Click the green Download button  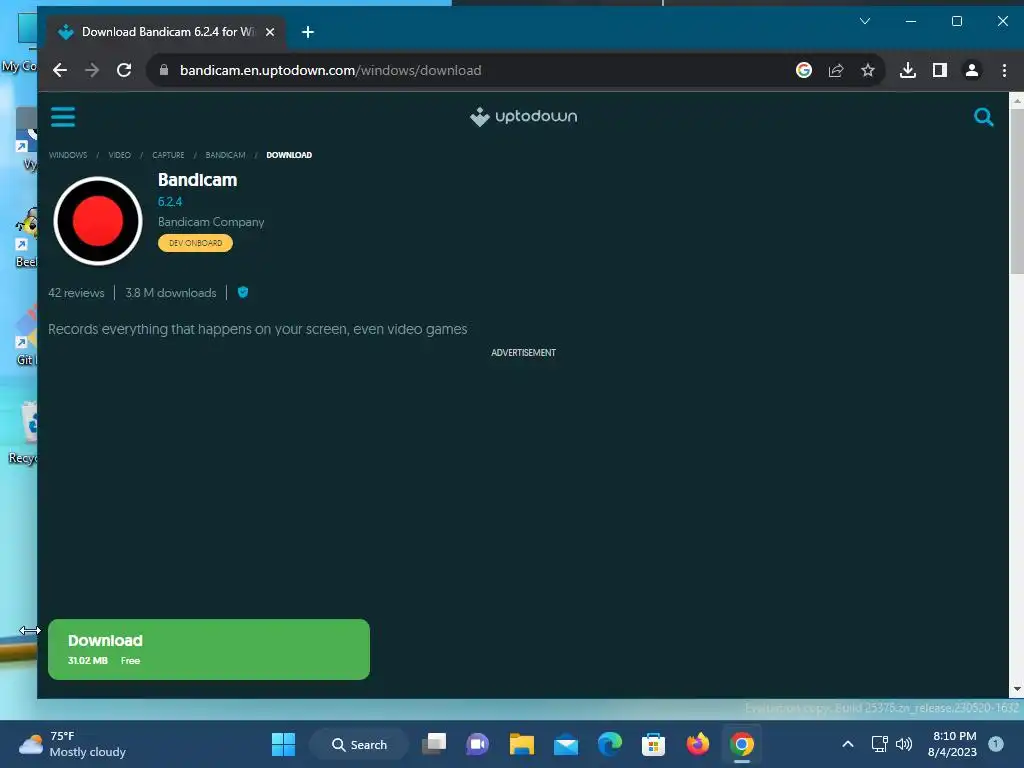tap(209, 649)
